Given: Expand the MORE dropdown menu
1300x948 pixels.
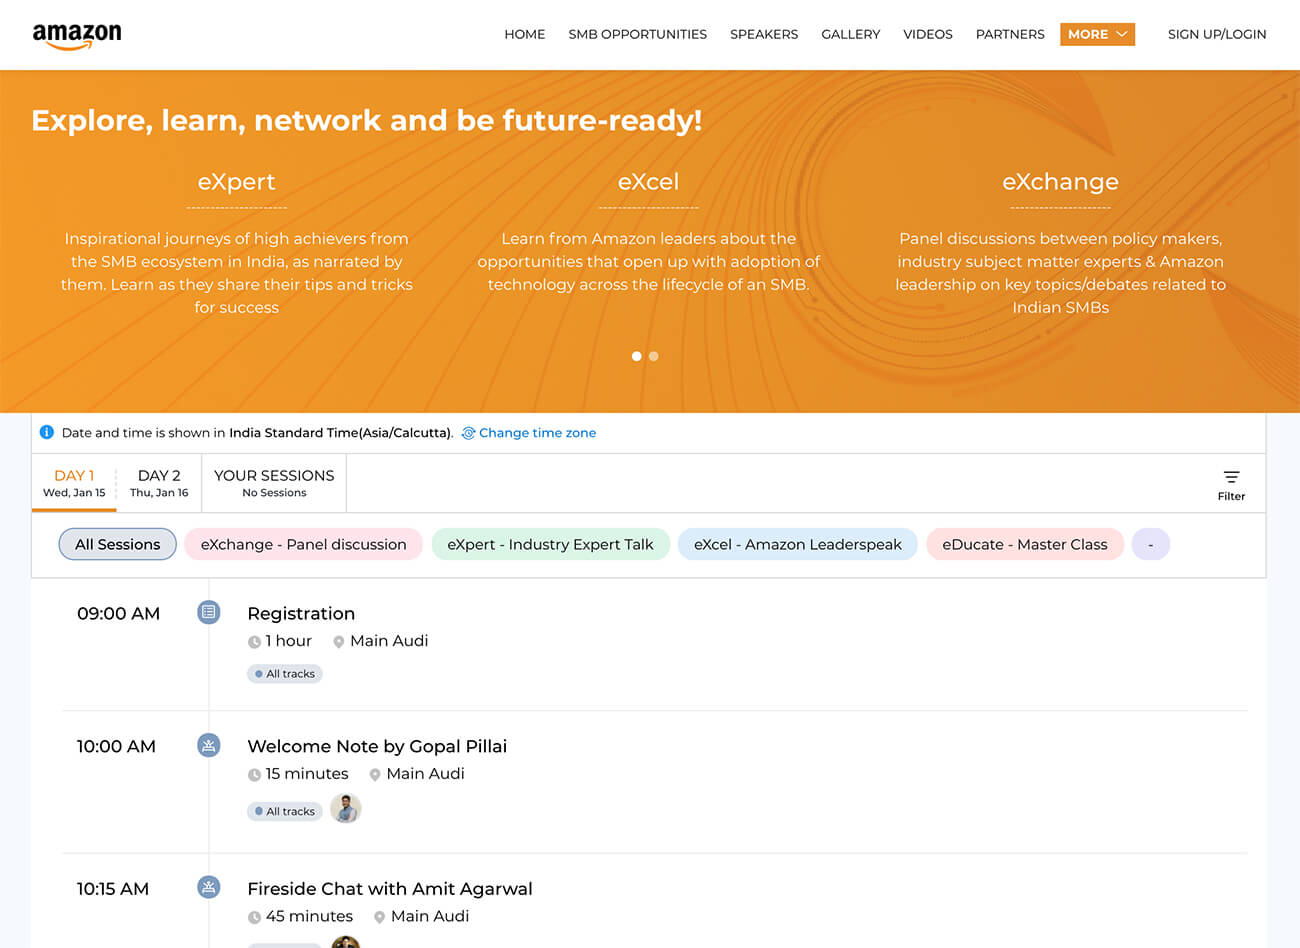Looking at the screenshot, I should (x=1097, y=34).
